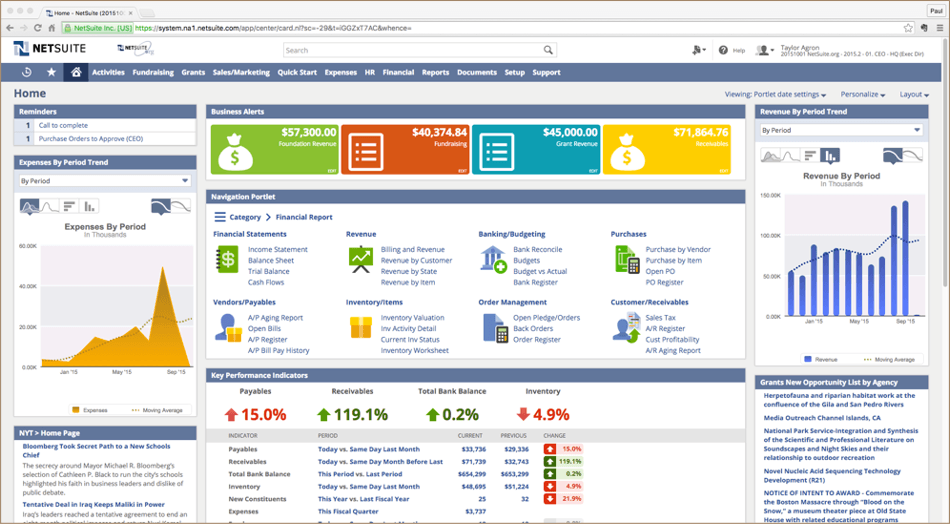Click the NetSuite logo
Viewport: 950px width, 524px height.
[50, 48]
